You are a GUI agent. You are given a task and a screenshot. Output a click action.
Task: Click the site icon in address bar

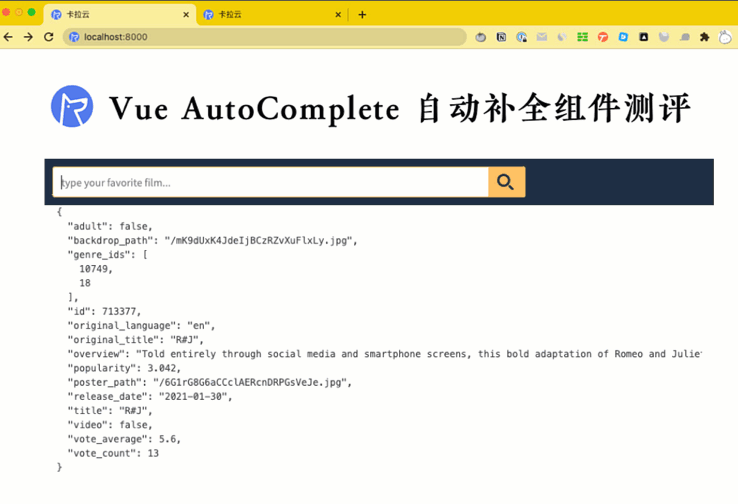click(x=74, y=37)
